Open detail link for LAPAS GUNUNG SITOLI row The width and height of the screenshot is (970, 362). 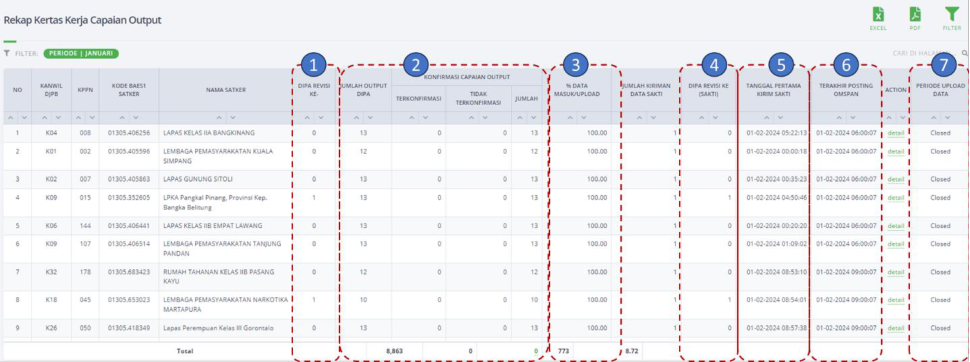pyautogui.click(x=895, y=179)
